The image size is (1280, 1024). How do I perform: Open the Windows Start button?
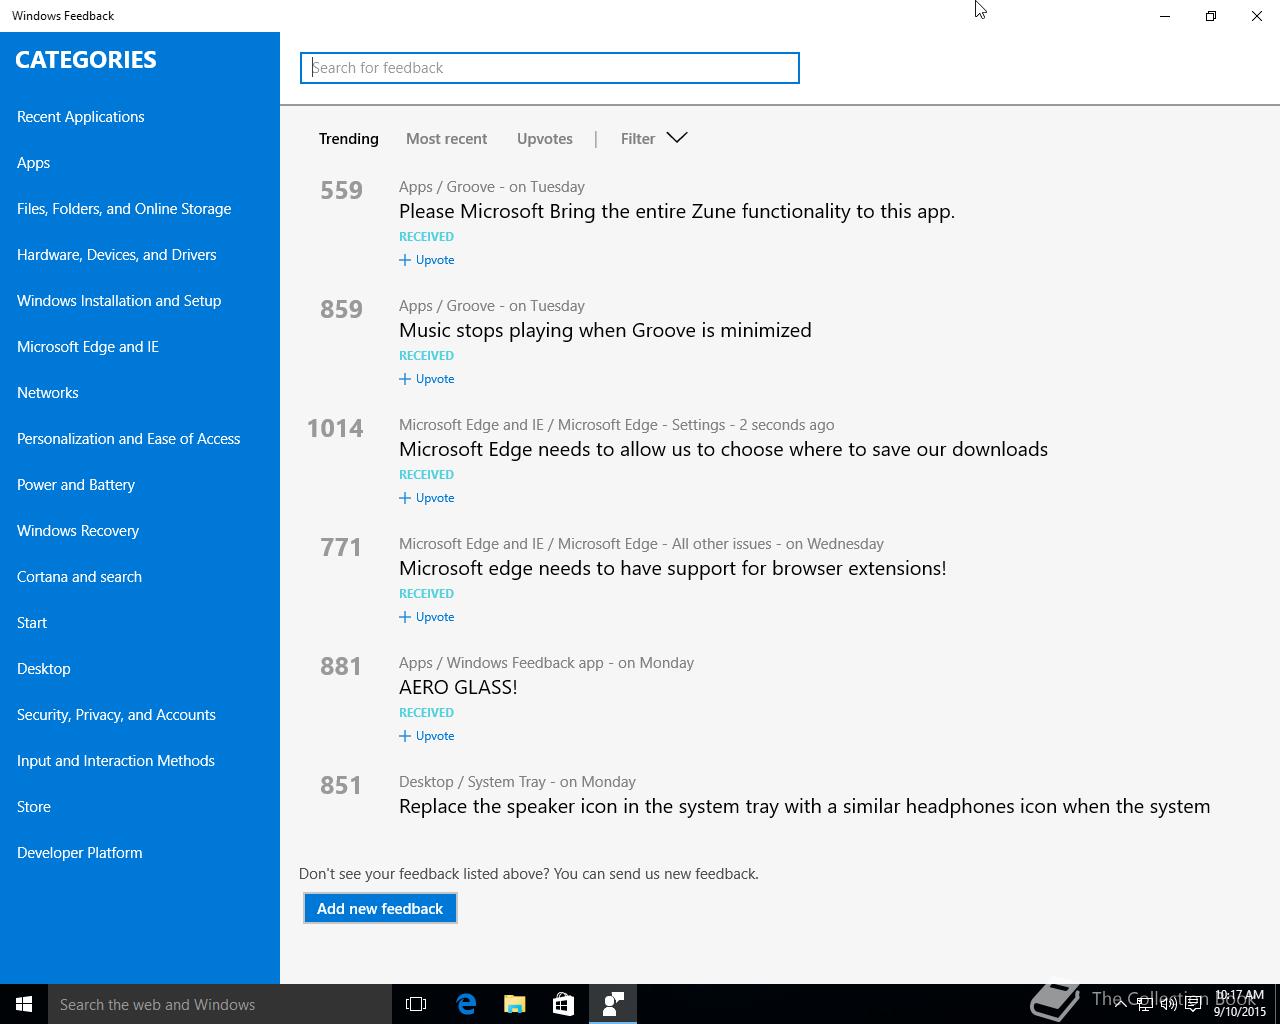click(24, 1004)
